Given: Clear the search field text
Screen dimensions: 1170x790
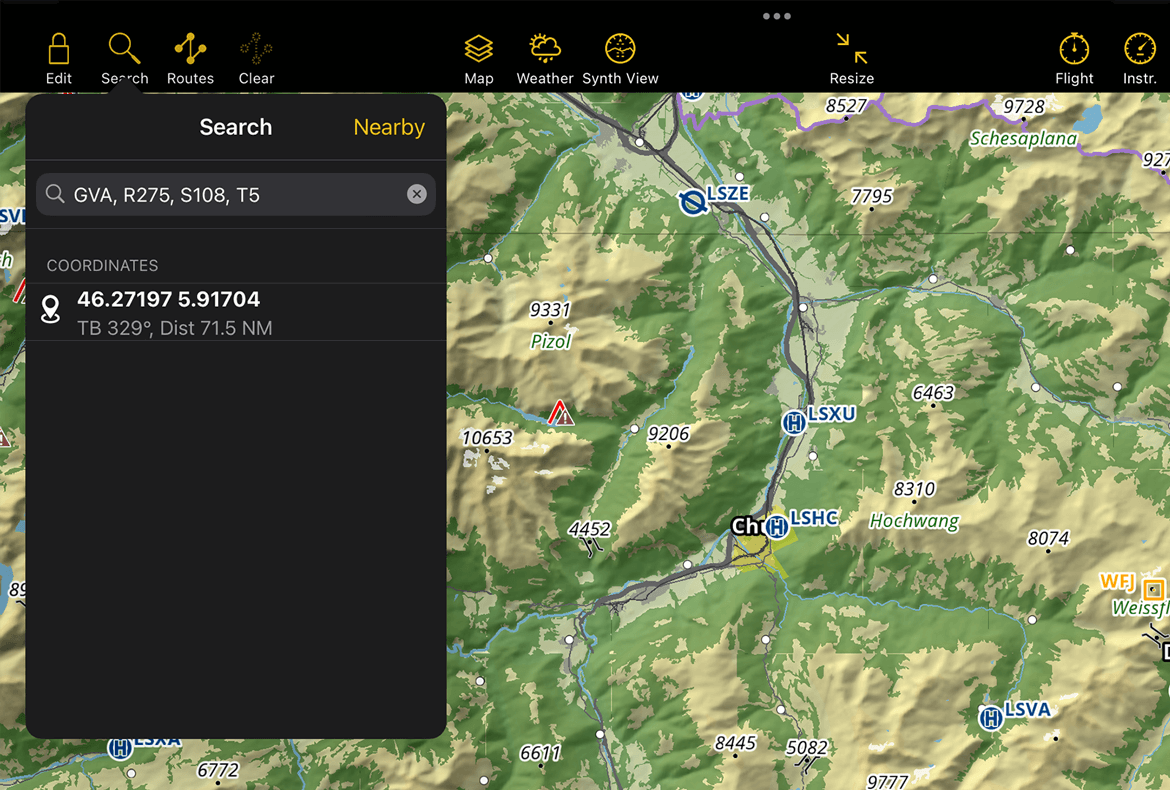Looking at the screenshot, I should [417, 194].
